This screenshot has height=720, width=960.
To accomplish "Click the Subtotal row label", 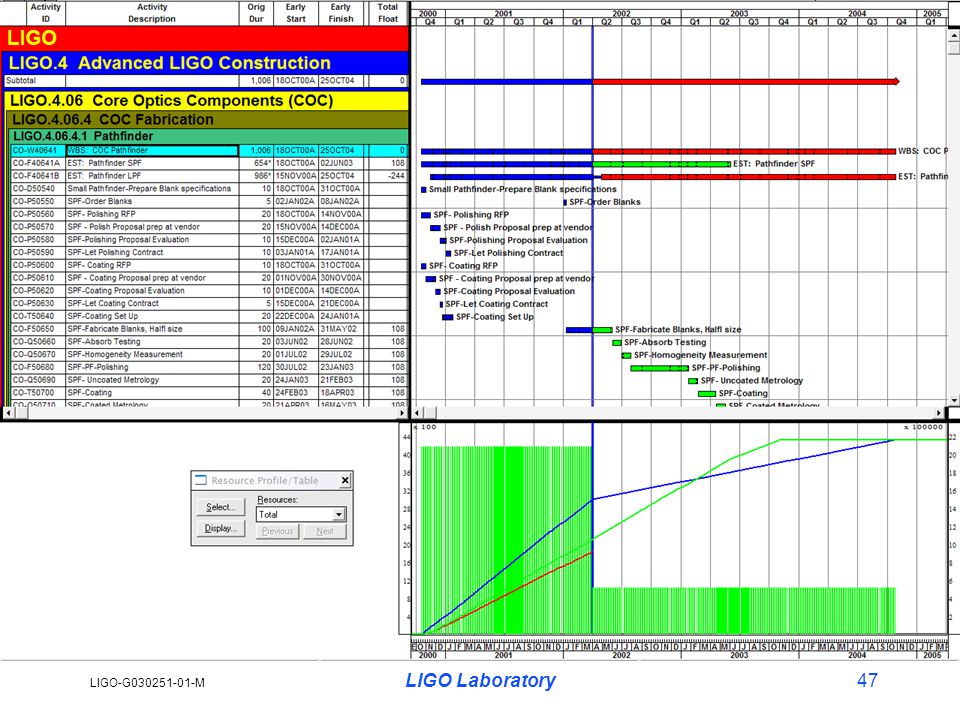I will pos(21,81).
